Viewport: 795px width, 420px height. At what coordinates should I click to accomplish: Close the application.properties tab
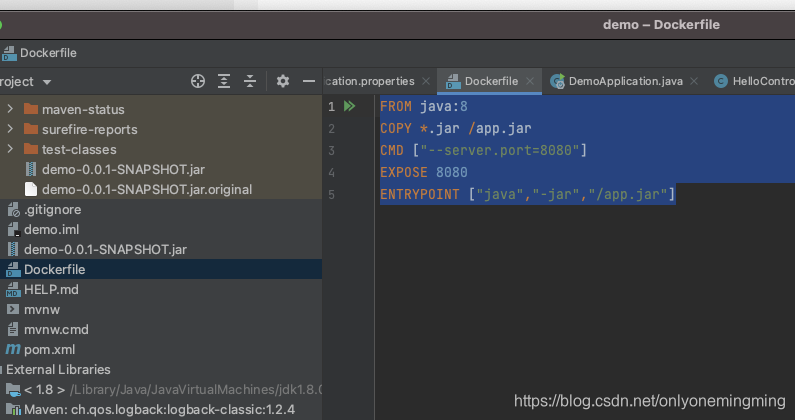pos(426,81)
